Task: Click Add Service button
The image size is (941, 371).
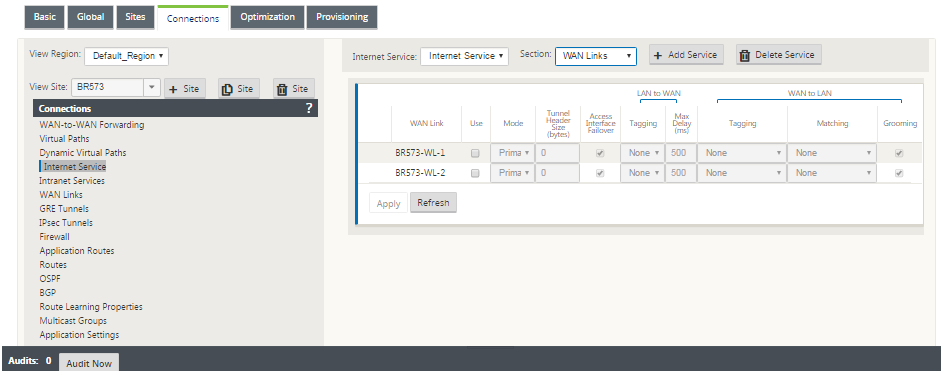Action: (x=687, y=55)
